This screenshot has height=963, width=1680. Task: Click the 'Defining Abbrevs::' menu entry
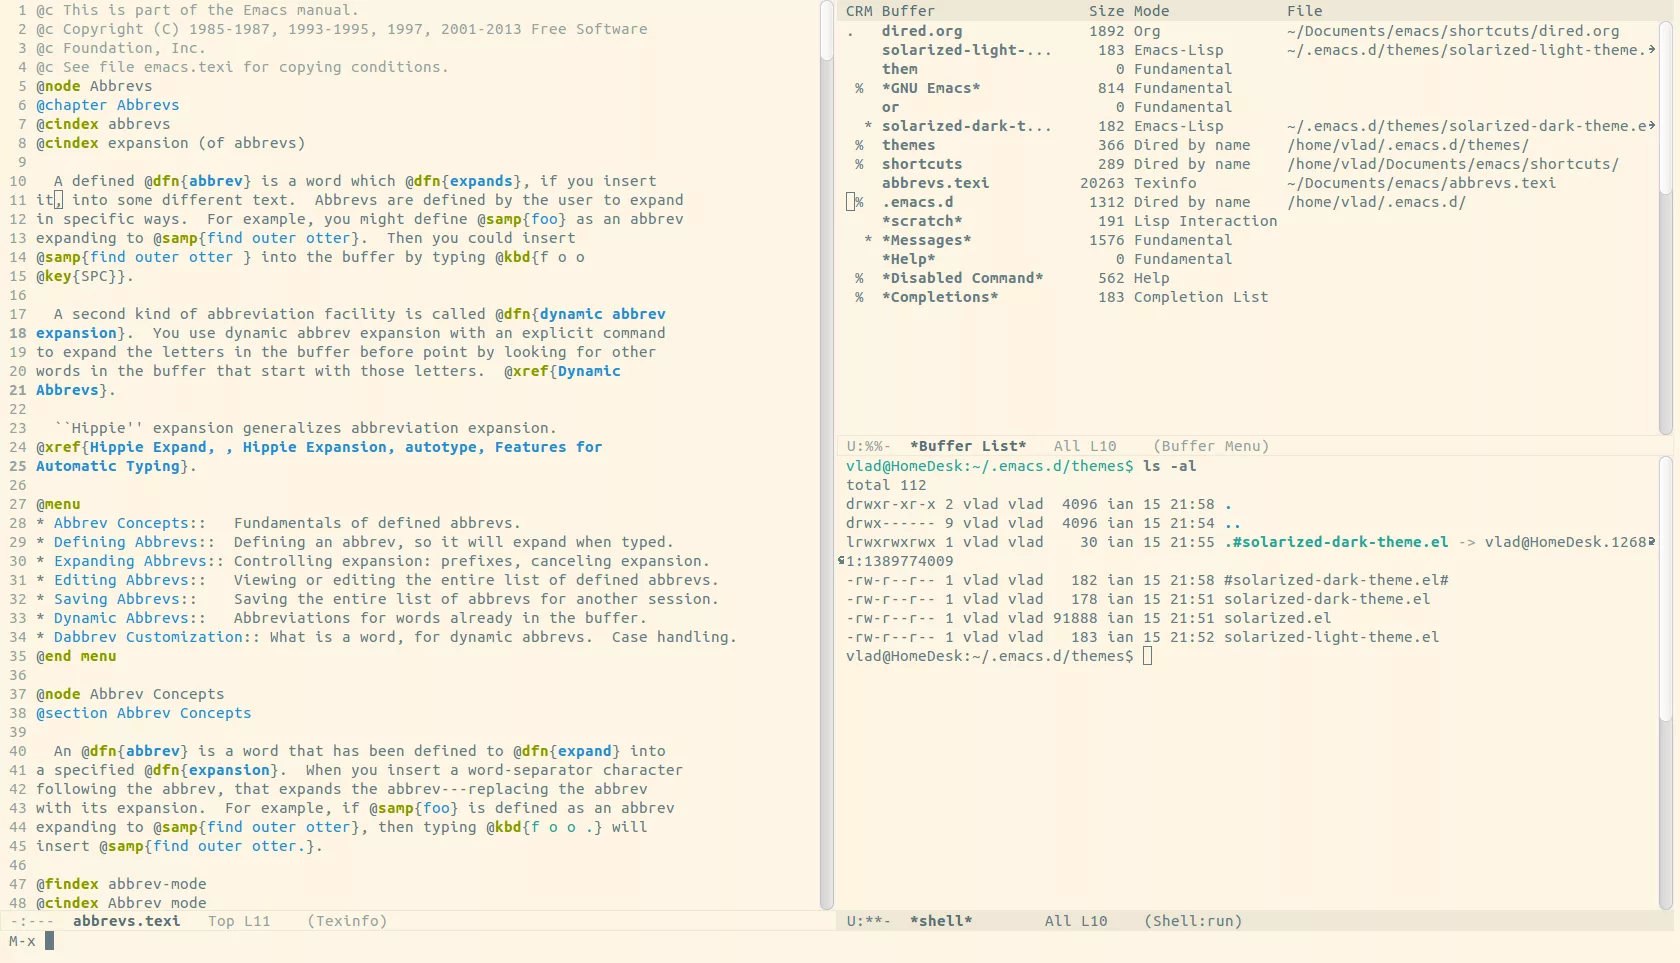(x=134, y=542)
